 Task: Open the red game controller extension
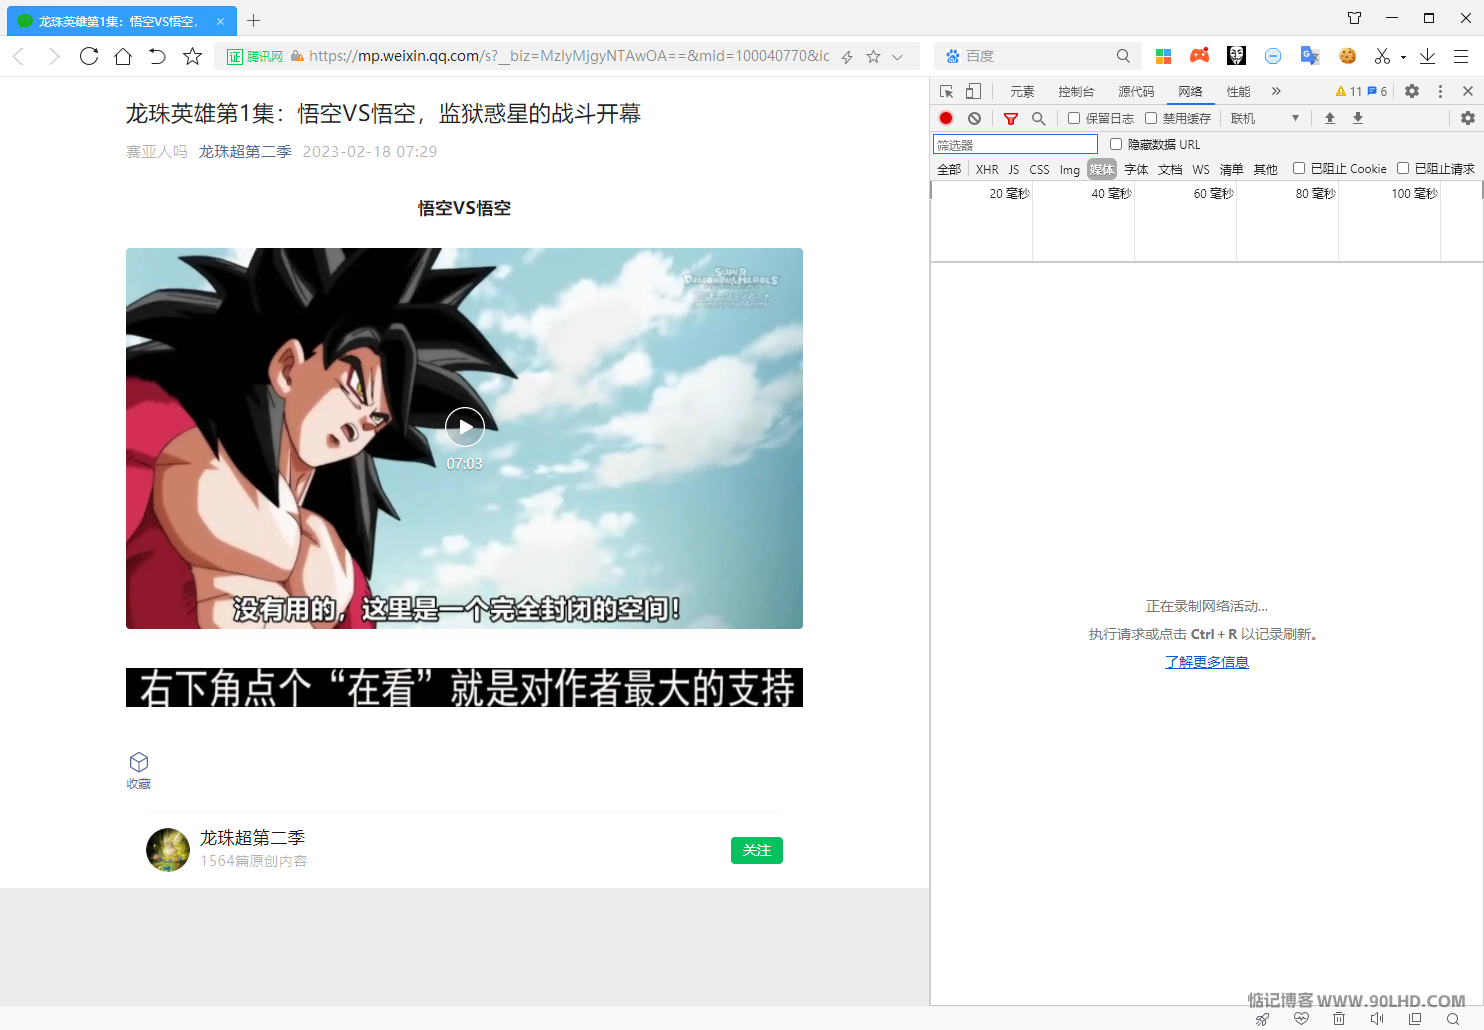click(x=1199, y=55)
